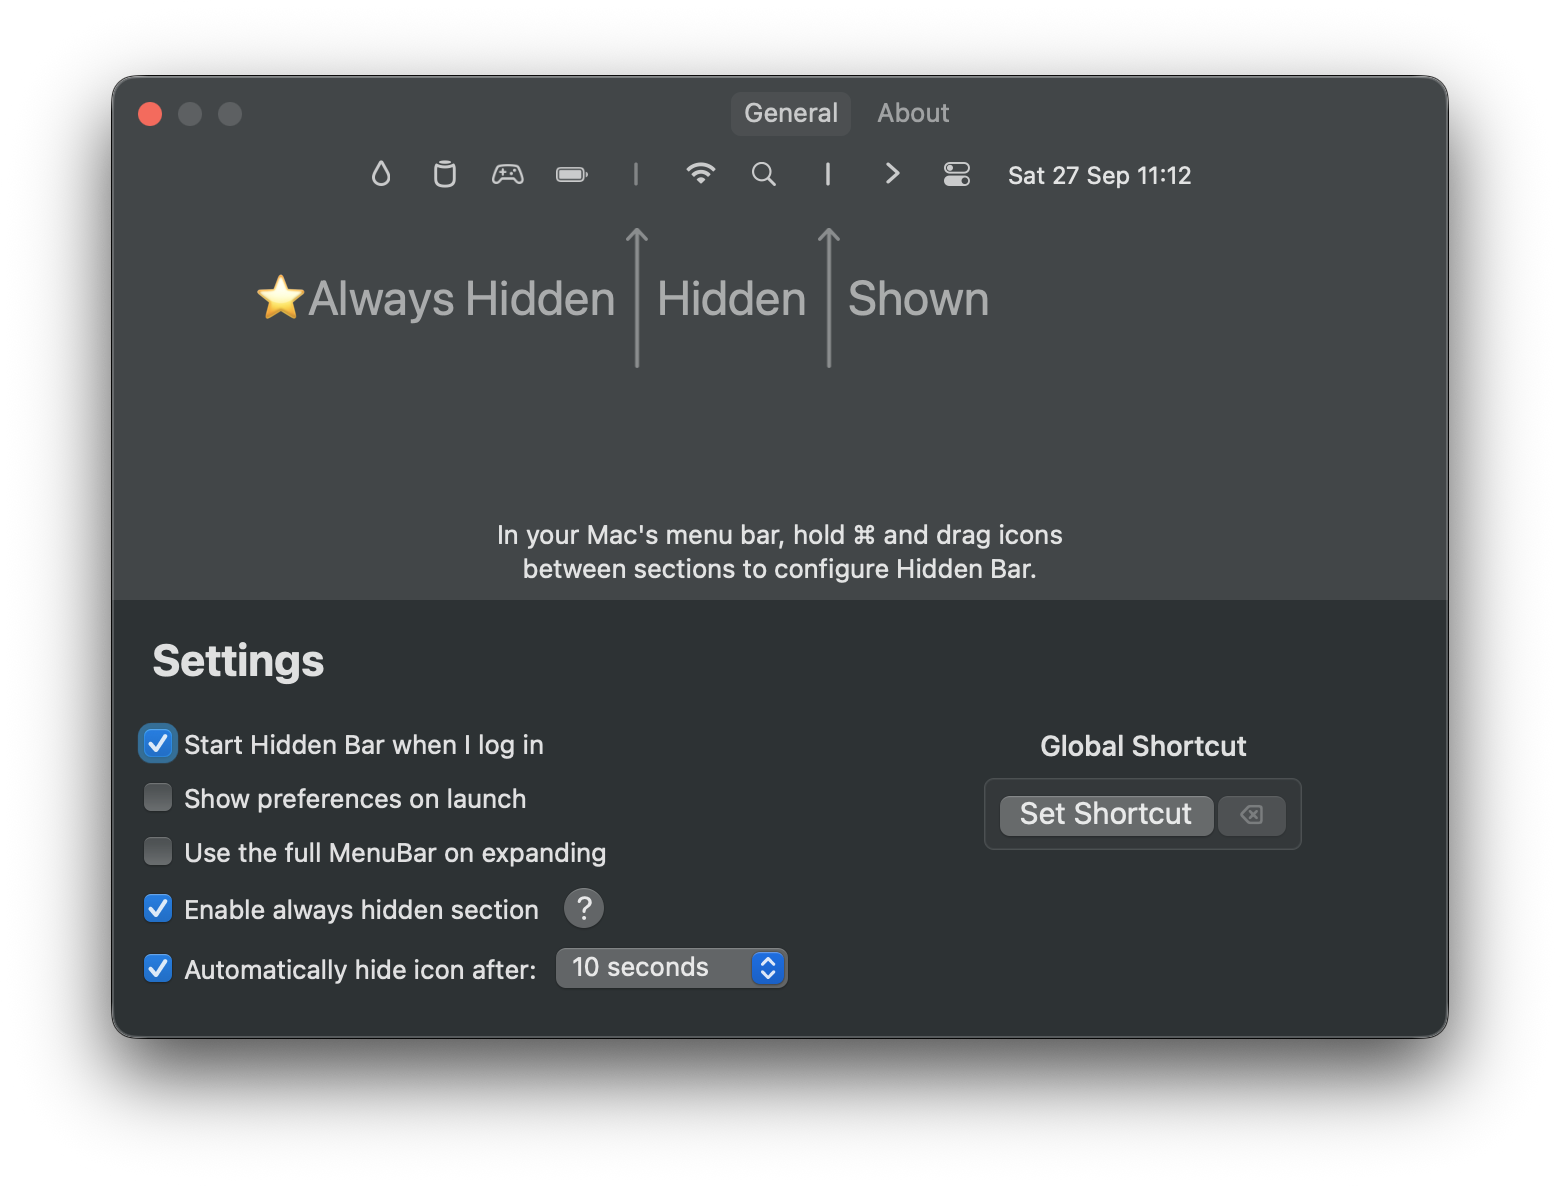Screen dimensions: 1560x1186
Task: Switch to the About tab
Action: pyautogui.click(x=913, y=113)
